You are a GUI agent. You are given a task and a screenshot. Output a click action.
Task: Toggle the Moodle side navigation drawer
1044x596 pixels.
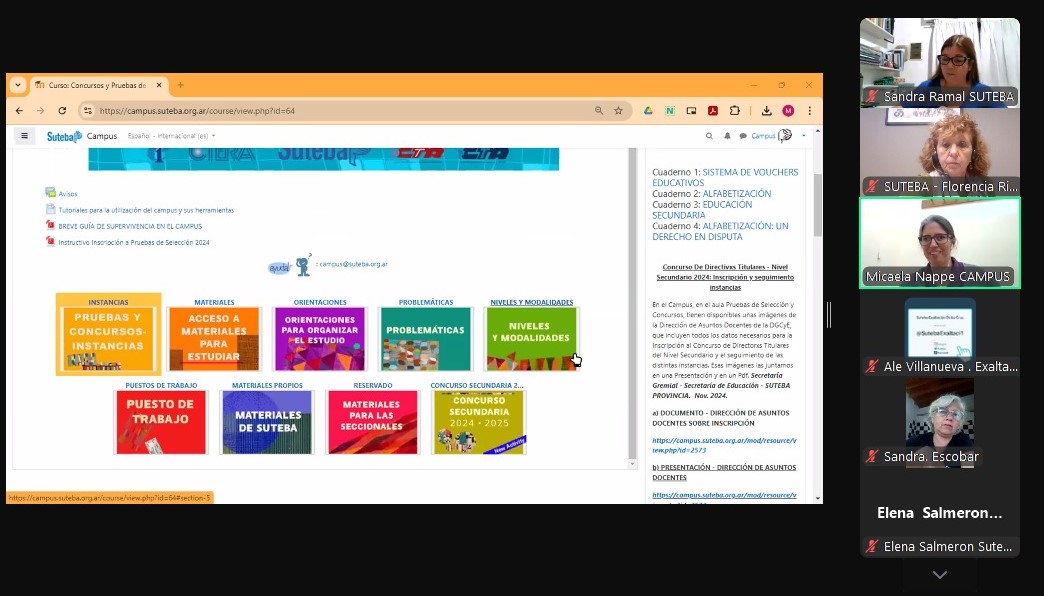point(24,136)
